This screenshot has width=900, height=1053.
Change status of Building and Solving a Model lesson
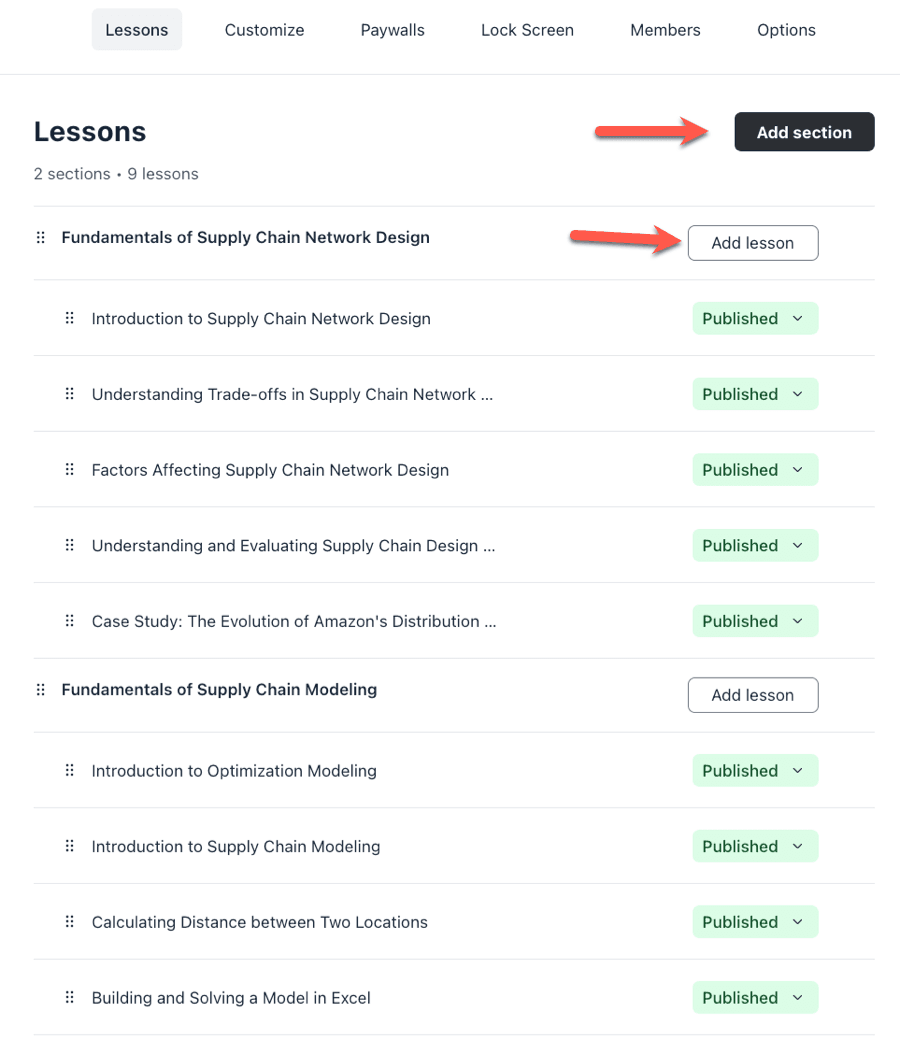point(755,998)
